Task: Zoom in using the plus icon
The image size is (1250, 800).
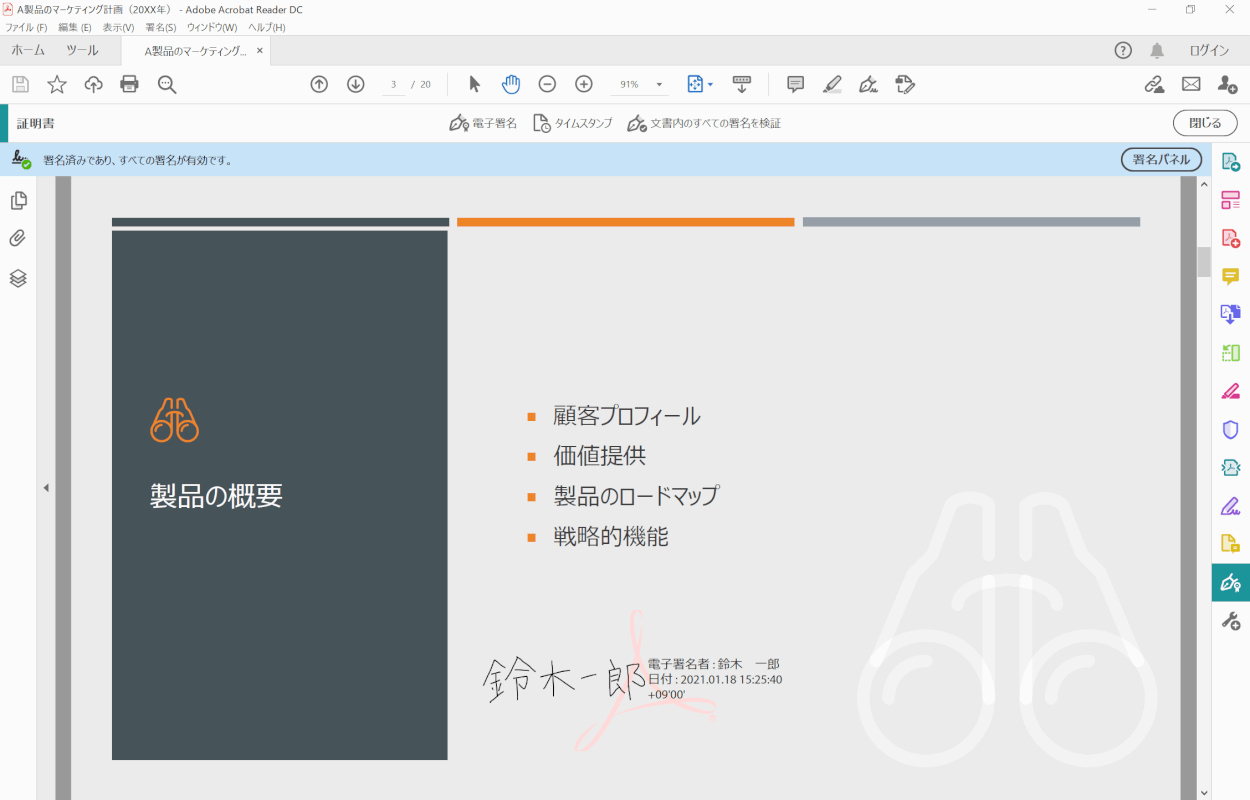Action: pyautogui.click(x=583, y=84)
